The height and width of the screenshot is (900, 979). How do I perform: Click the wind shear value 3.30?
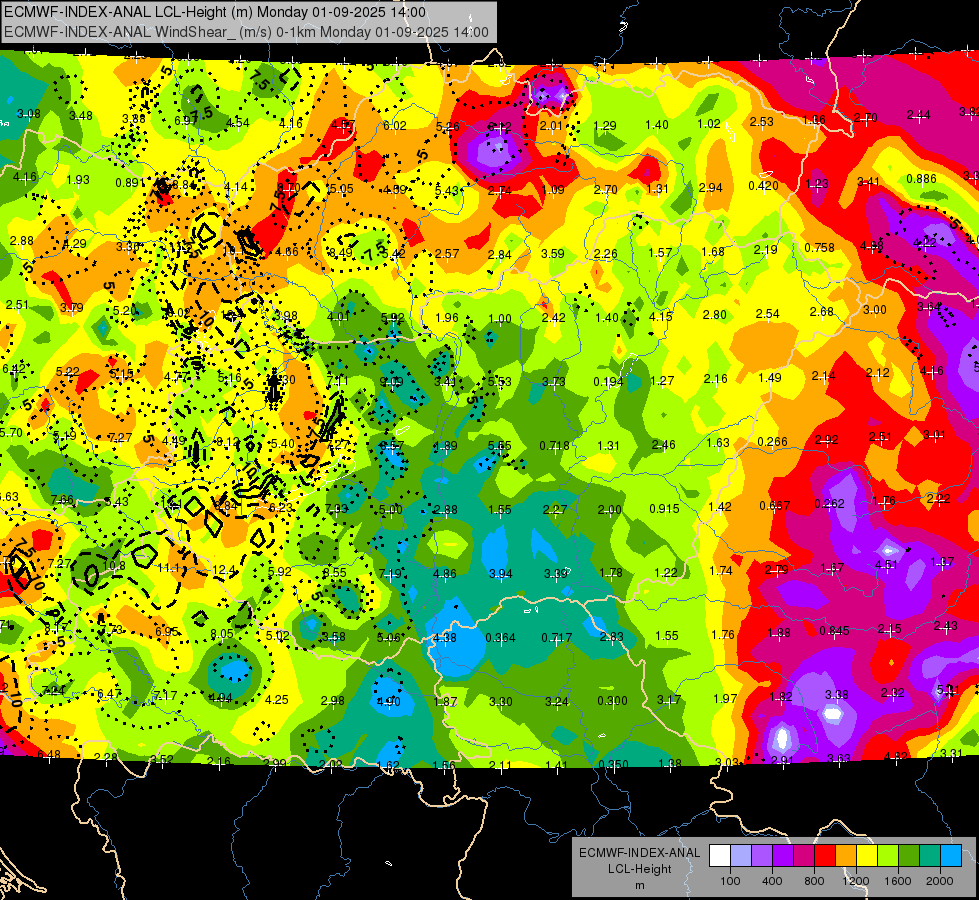point(500,701)
